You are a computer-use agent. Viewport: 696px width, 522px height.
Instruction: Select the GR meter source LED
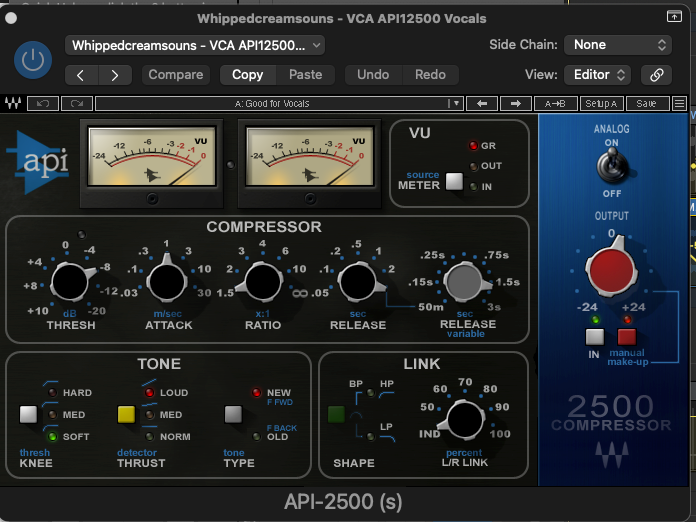pos(473,146)
